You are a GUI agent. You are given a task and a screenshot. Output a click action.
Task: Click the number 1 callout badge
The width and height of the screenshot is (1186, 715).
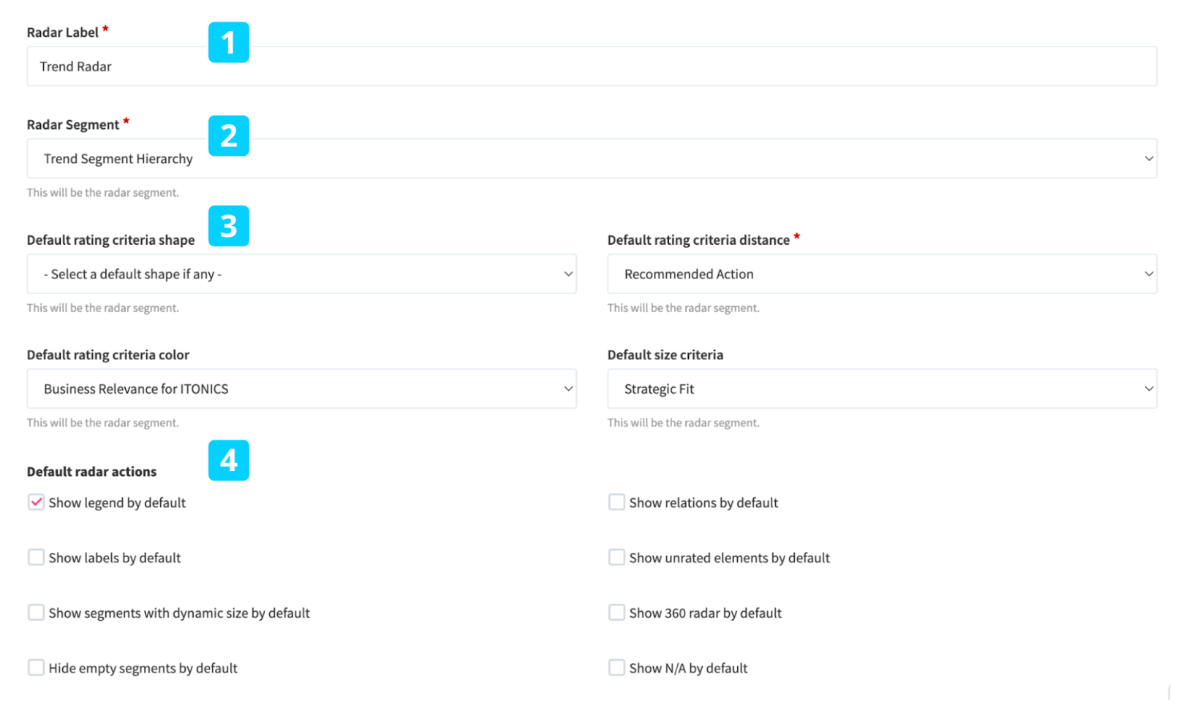pos(228,43)
